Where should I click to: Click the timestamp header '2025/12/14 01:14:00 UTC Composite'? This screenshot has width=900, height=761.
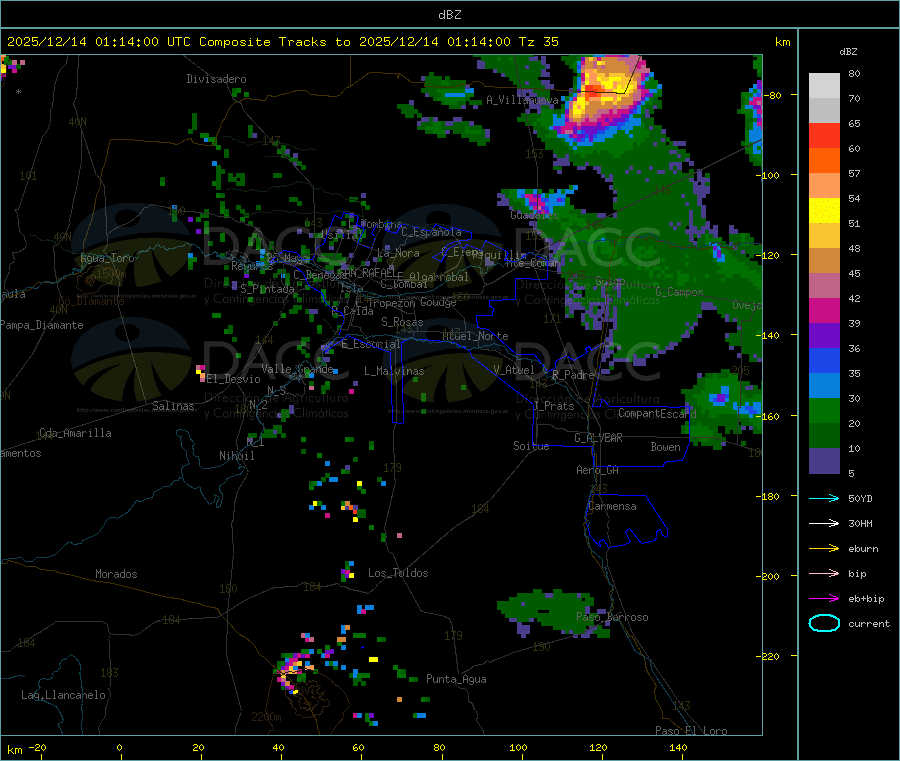point(138,42)
